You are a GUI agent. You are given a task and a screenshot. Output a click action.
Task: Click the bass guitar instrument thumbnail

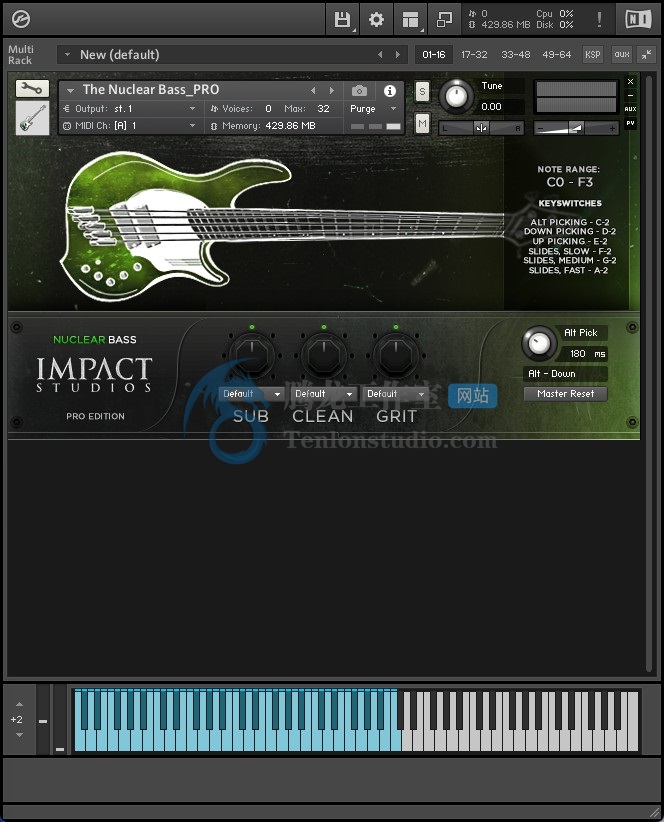[32, 118]
